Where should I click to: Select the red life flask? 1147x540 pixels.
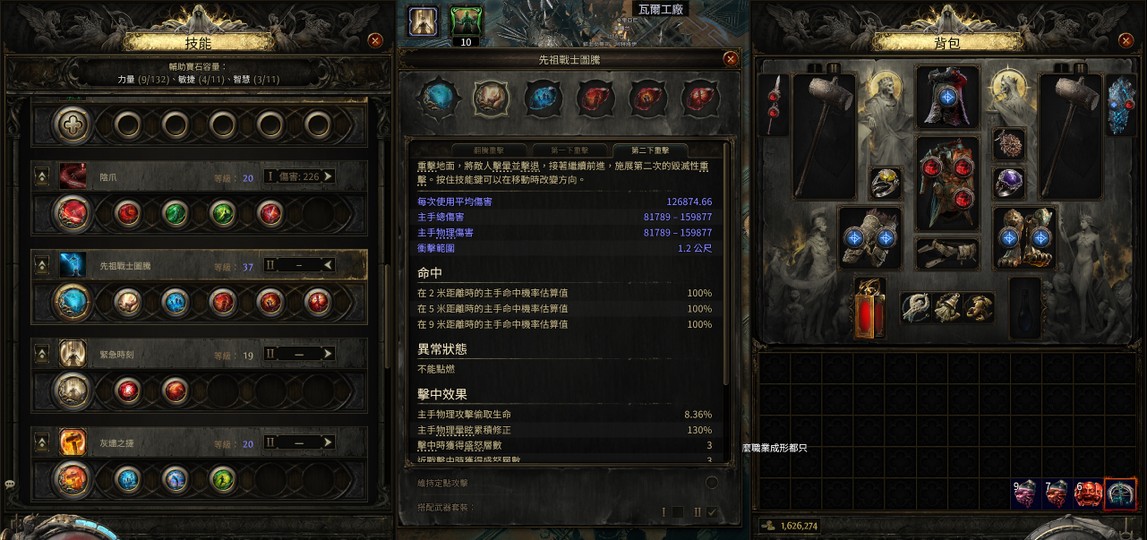(870, 308)
